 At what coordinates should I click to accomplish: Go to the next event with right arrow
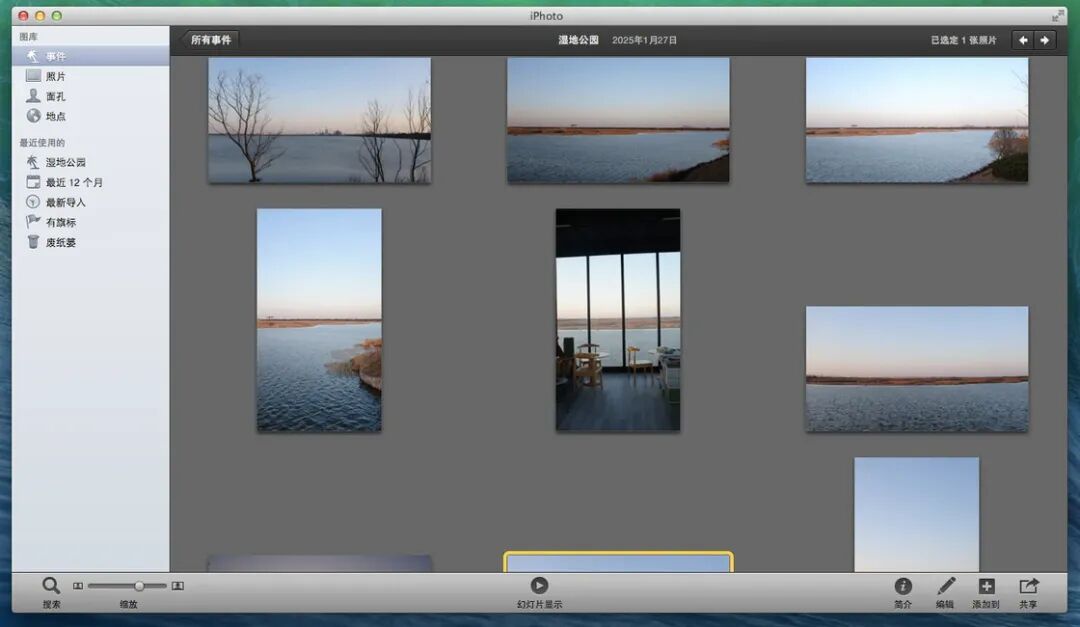click(x=1045, y=40)
